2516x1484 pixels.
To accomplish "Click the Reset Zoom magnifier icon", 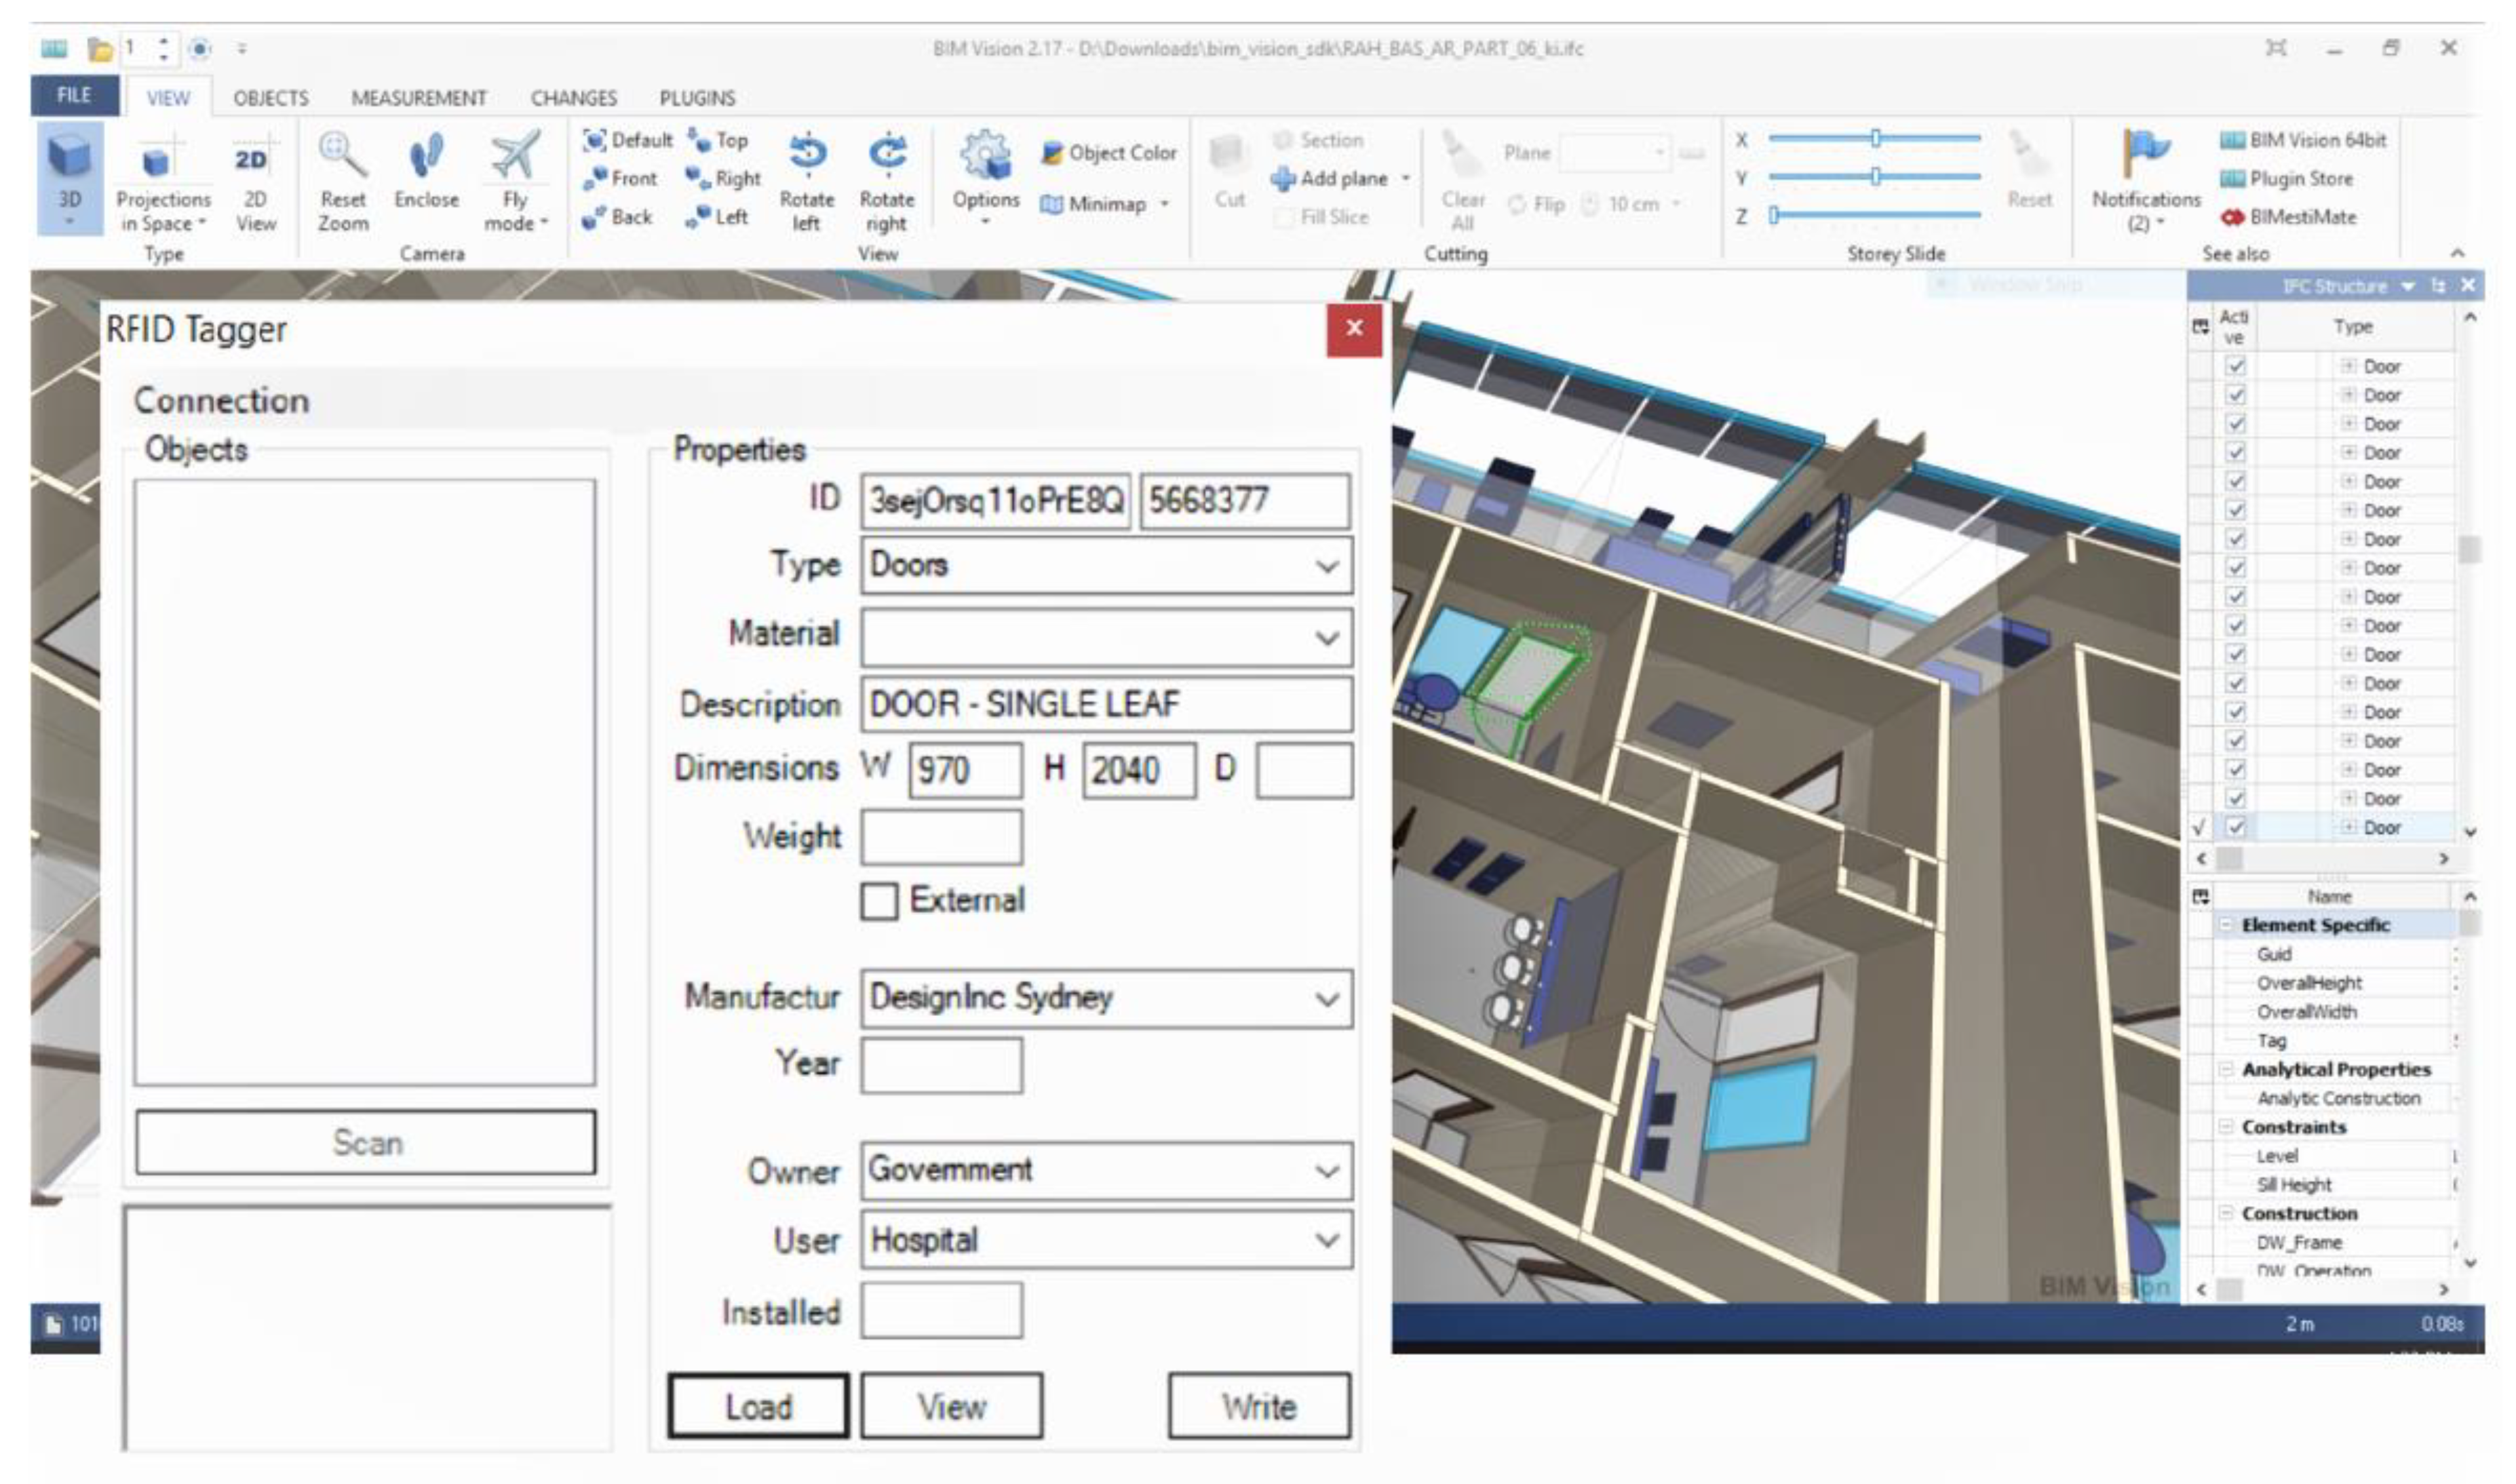I will coord(342,155).
